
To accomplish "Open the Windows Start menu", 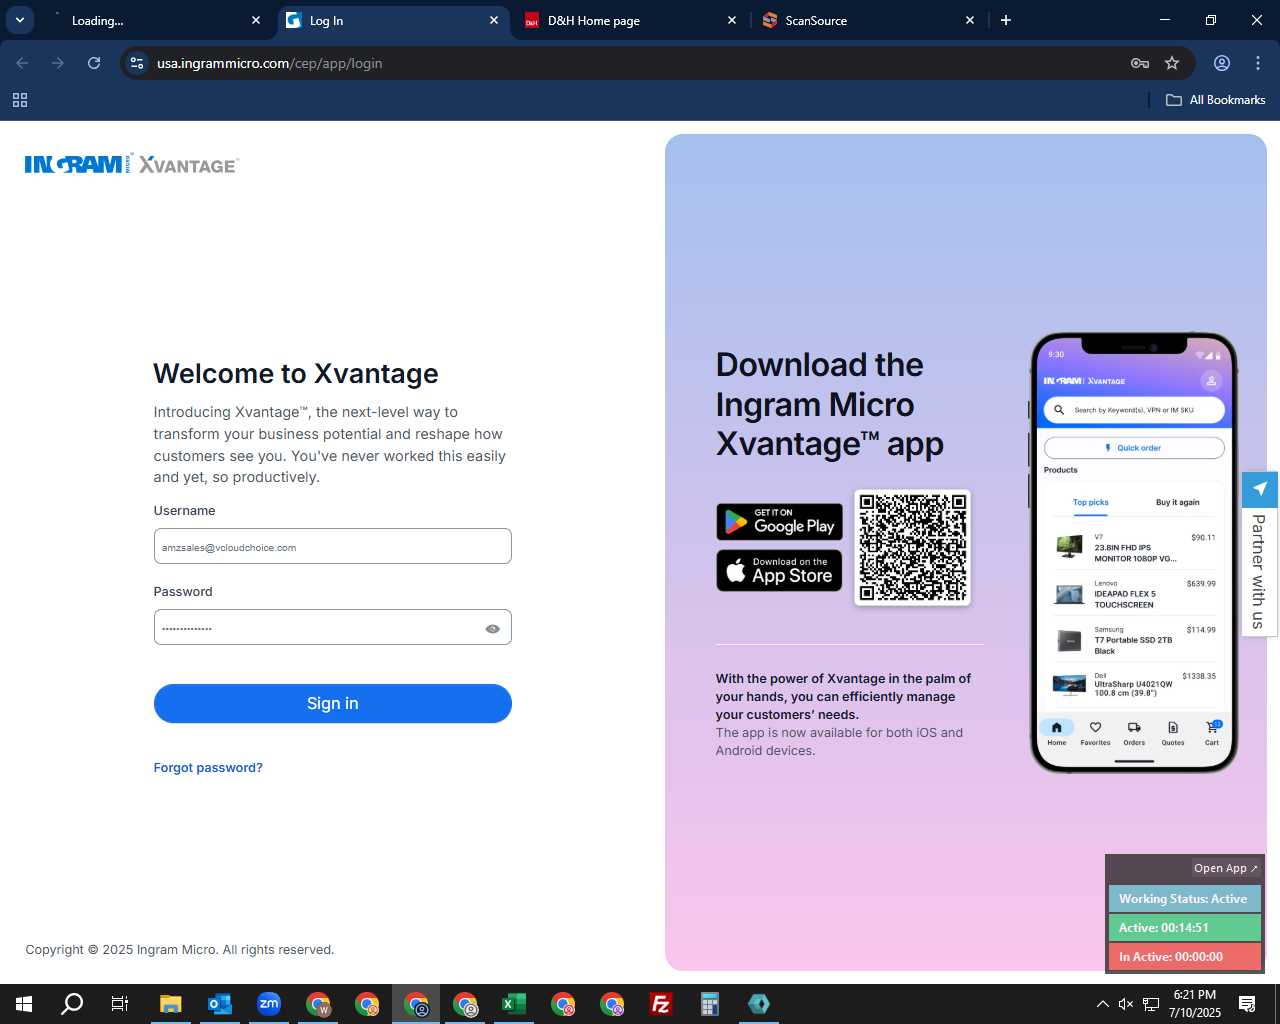I will [24, 1004].
